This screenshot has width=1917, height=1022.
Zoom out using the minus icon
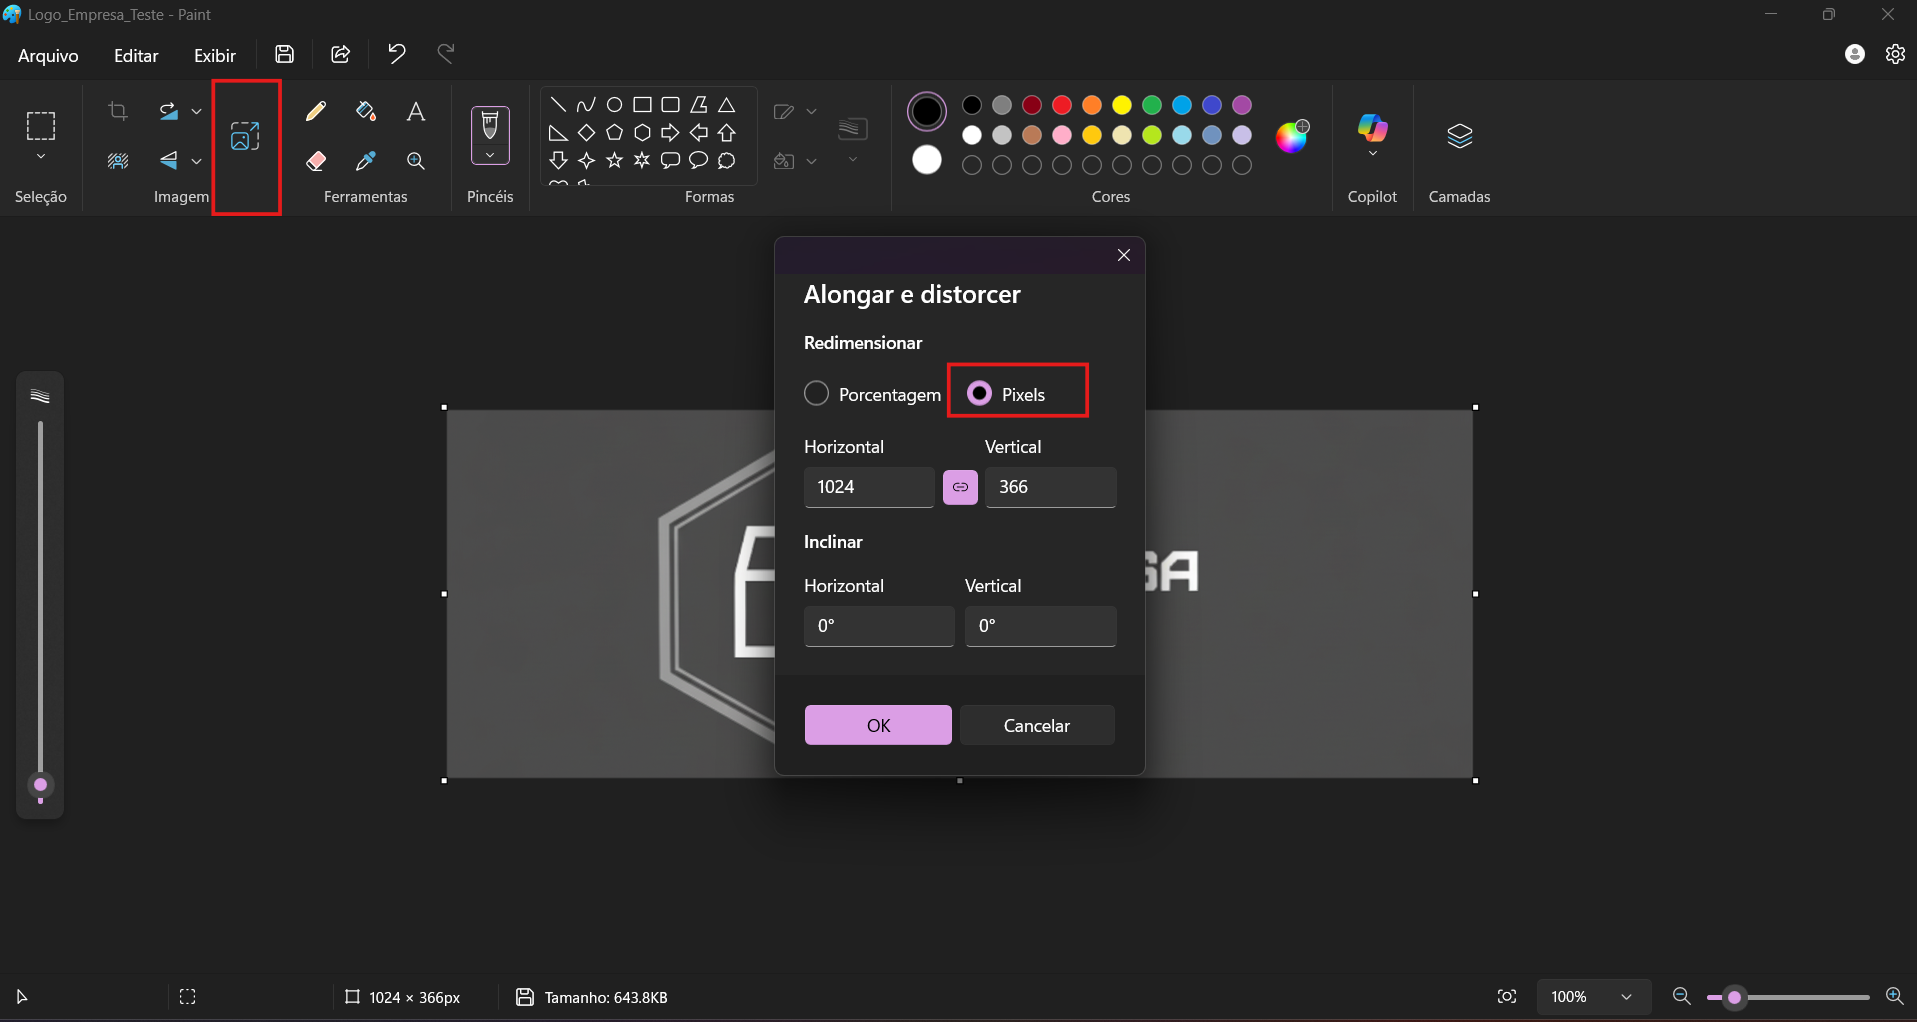click(x=1682, y=996)
